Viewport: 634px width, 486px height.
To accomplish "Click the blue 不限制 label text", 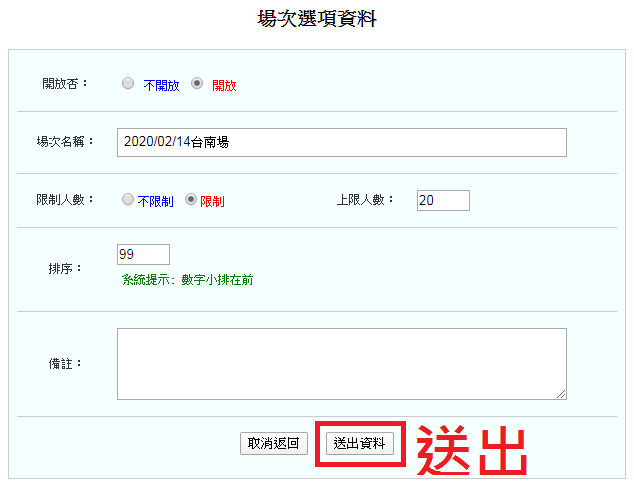I will tap(155, 201).
